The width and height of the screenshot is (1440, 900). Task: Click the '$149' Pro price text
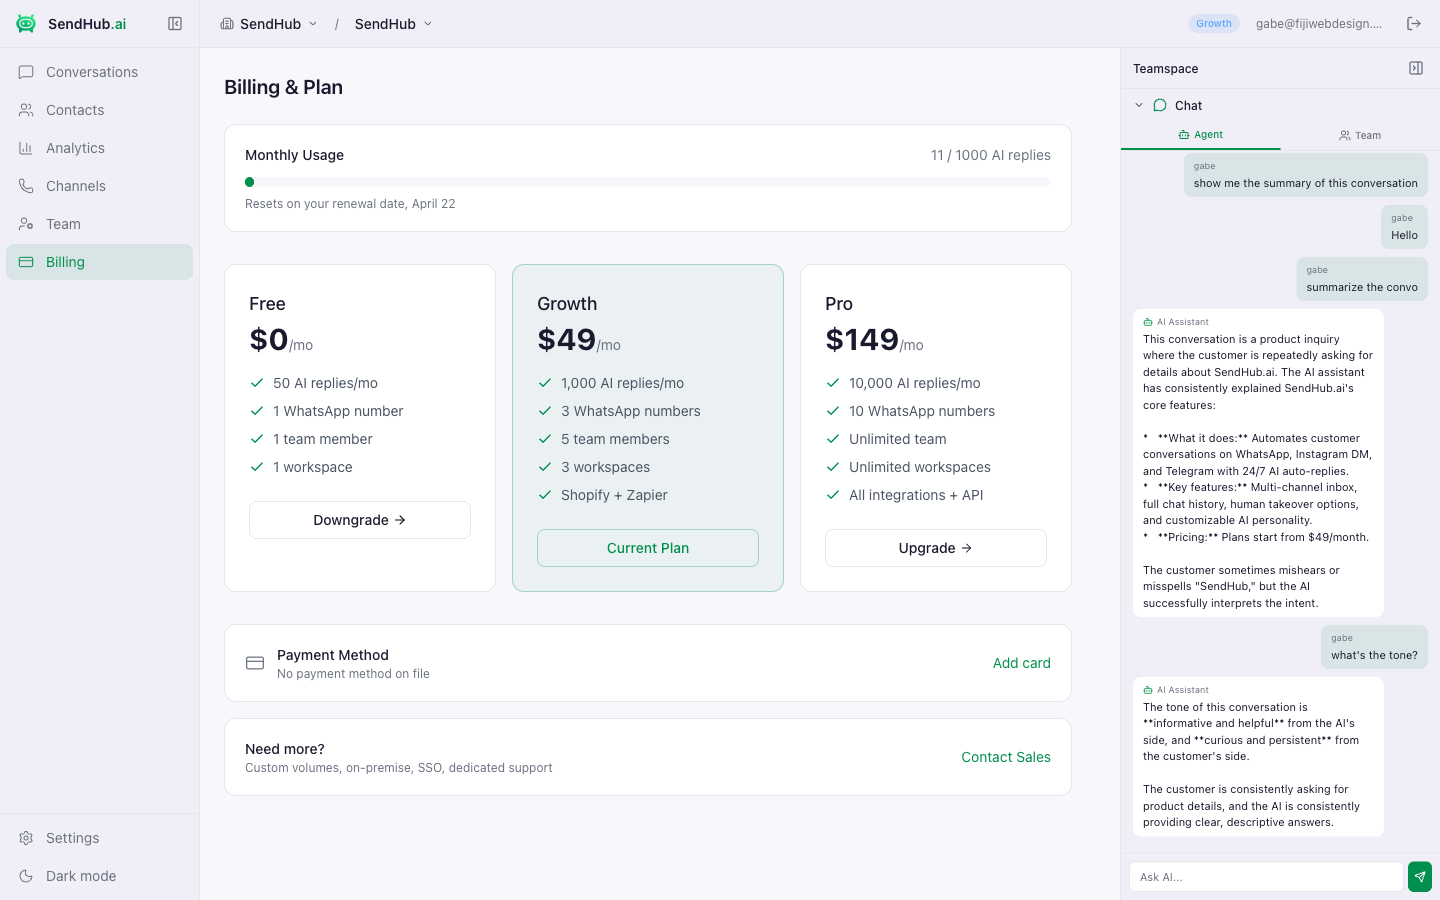tap(861, 340)
